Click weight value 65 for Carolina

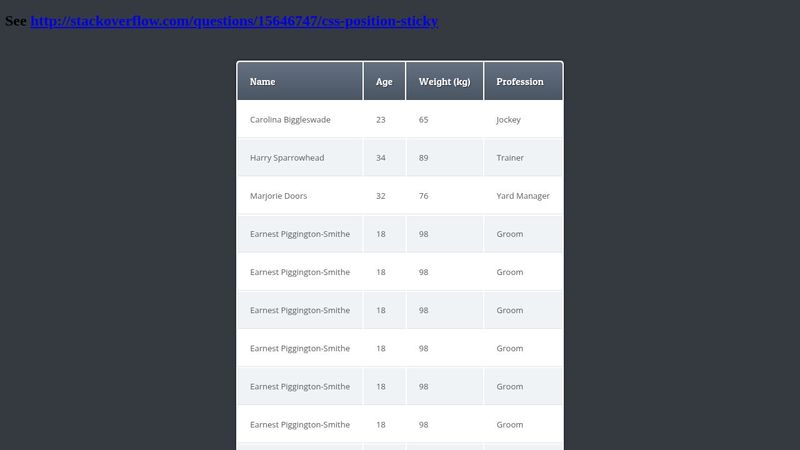click(423, 119)
